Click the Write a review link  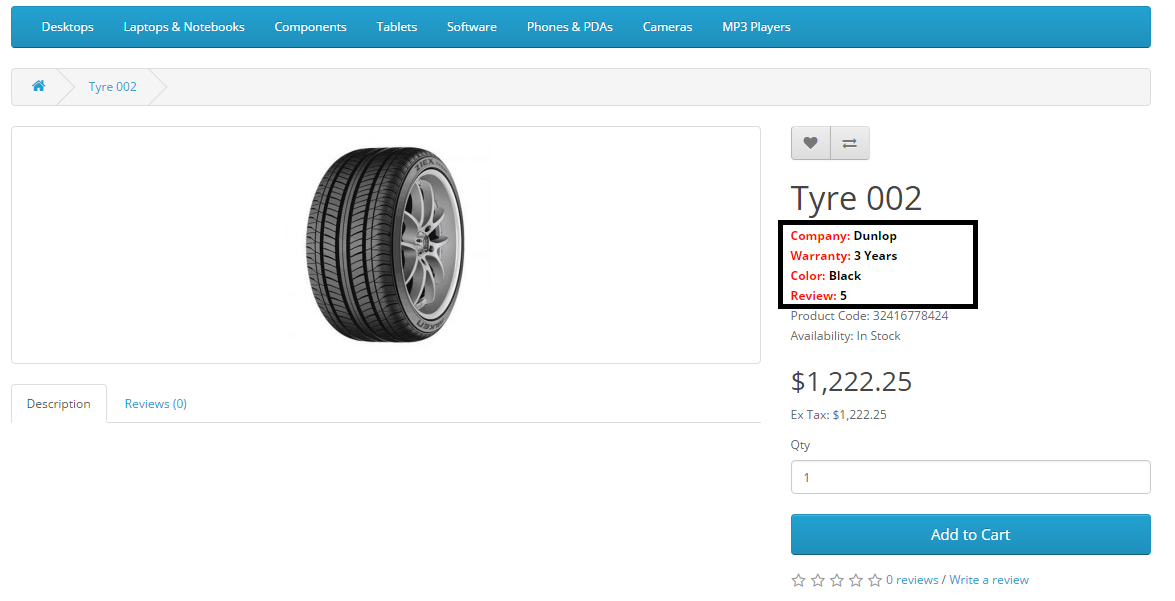pyautogui.click(x=989, y=580)
